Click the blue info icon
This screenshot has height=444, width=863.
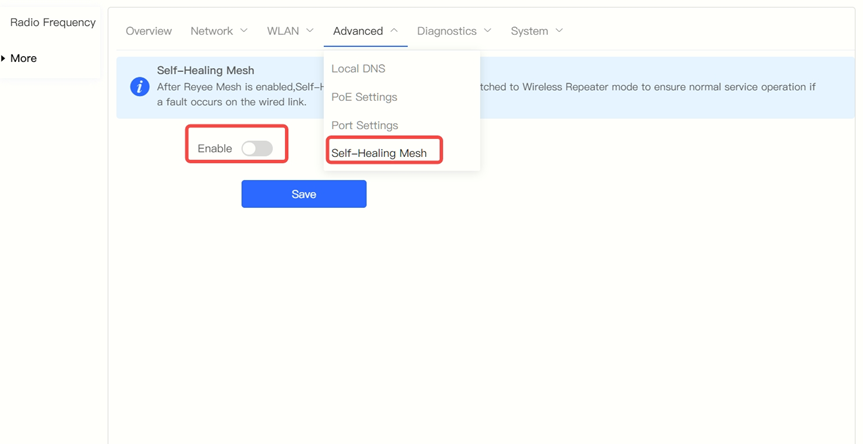(140, 87)
